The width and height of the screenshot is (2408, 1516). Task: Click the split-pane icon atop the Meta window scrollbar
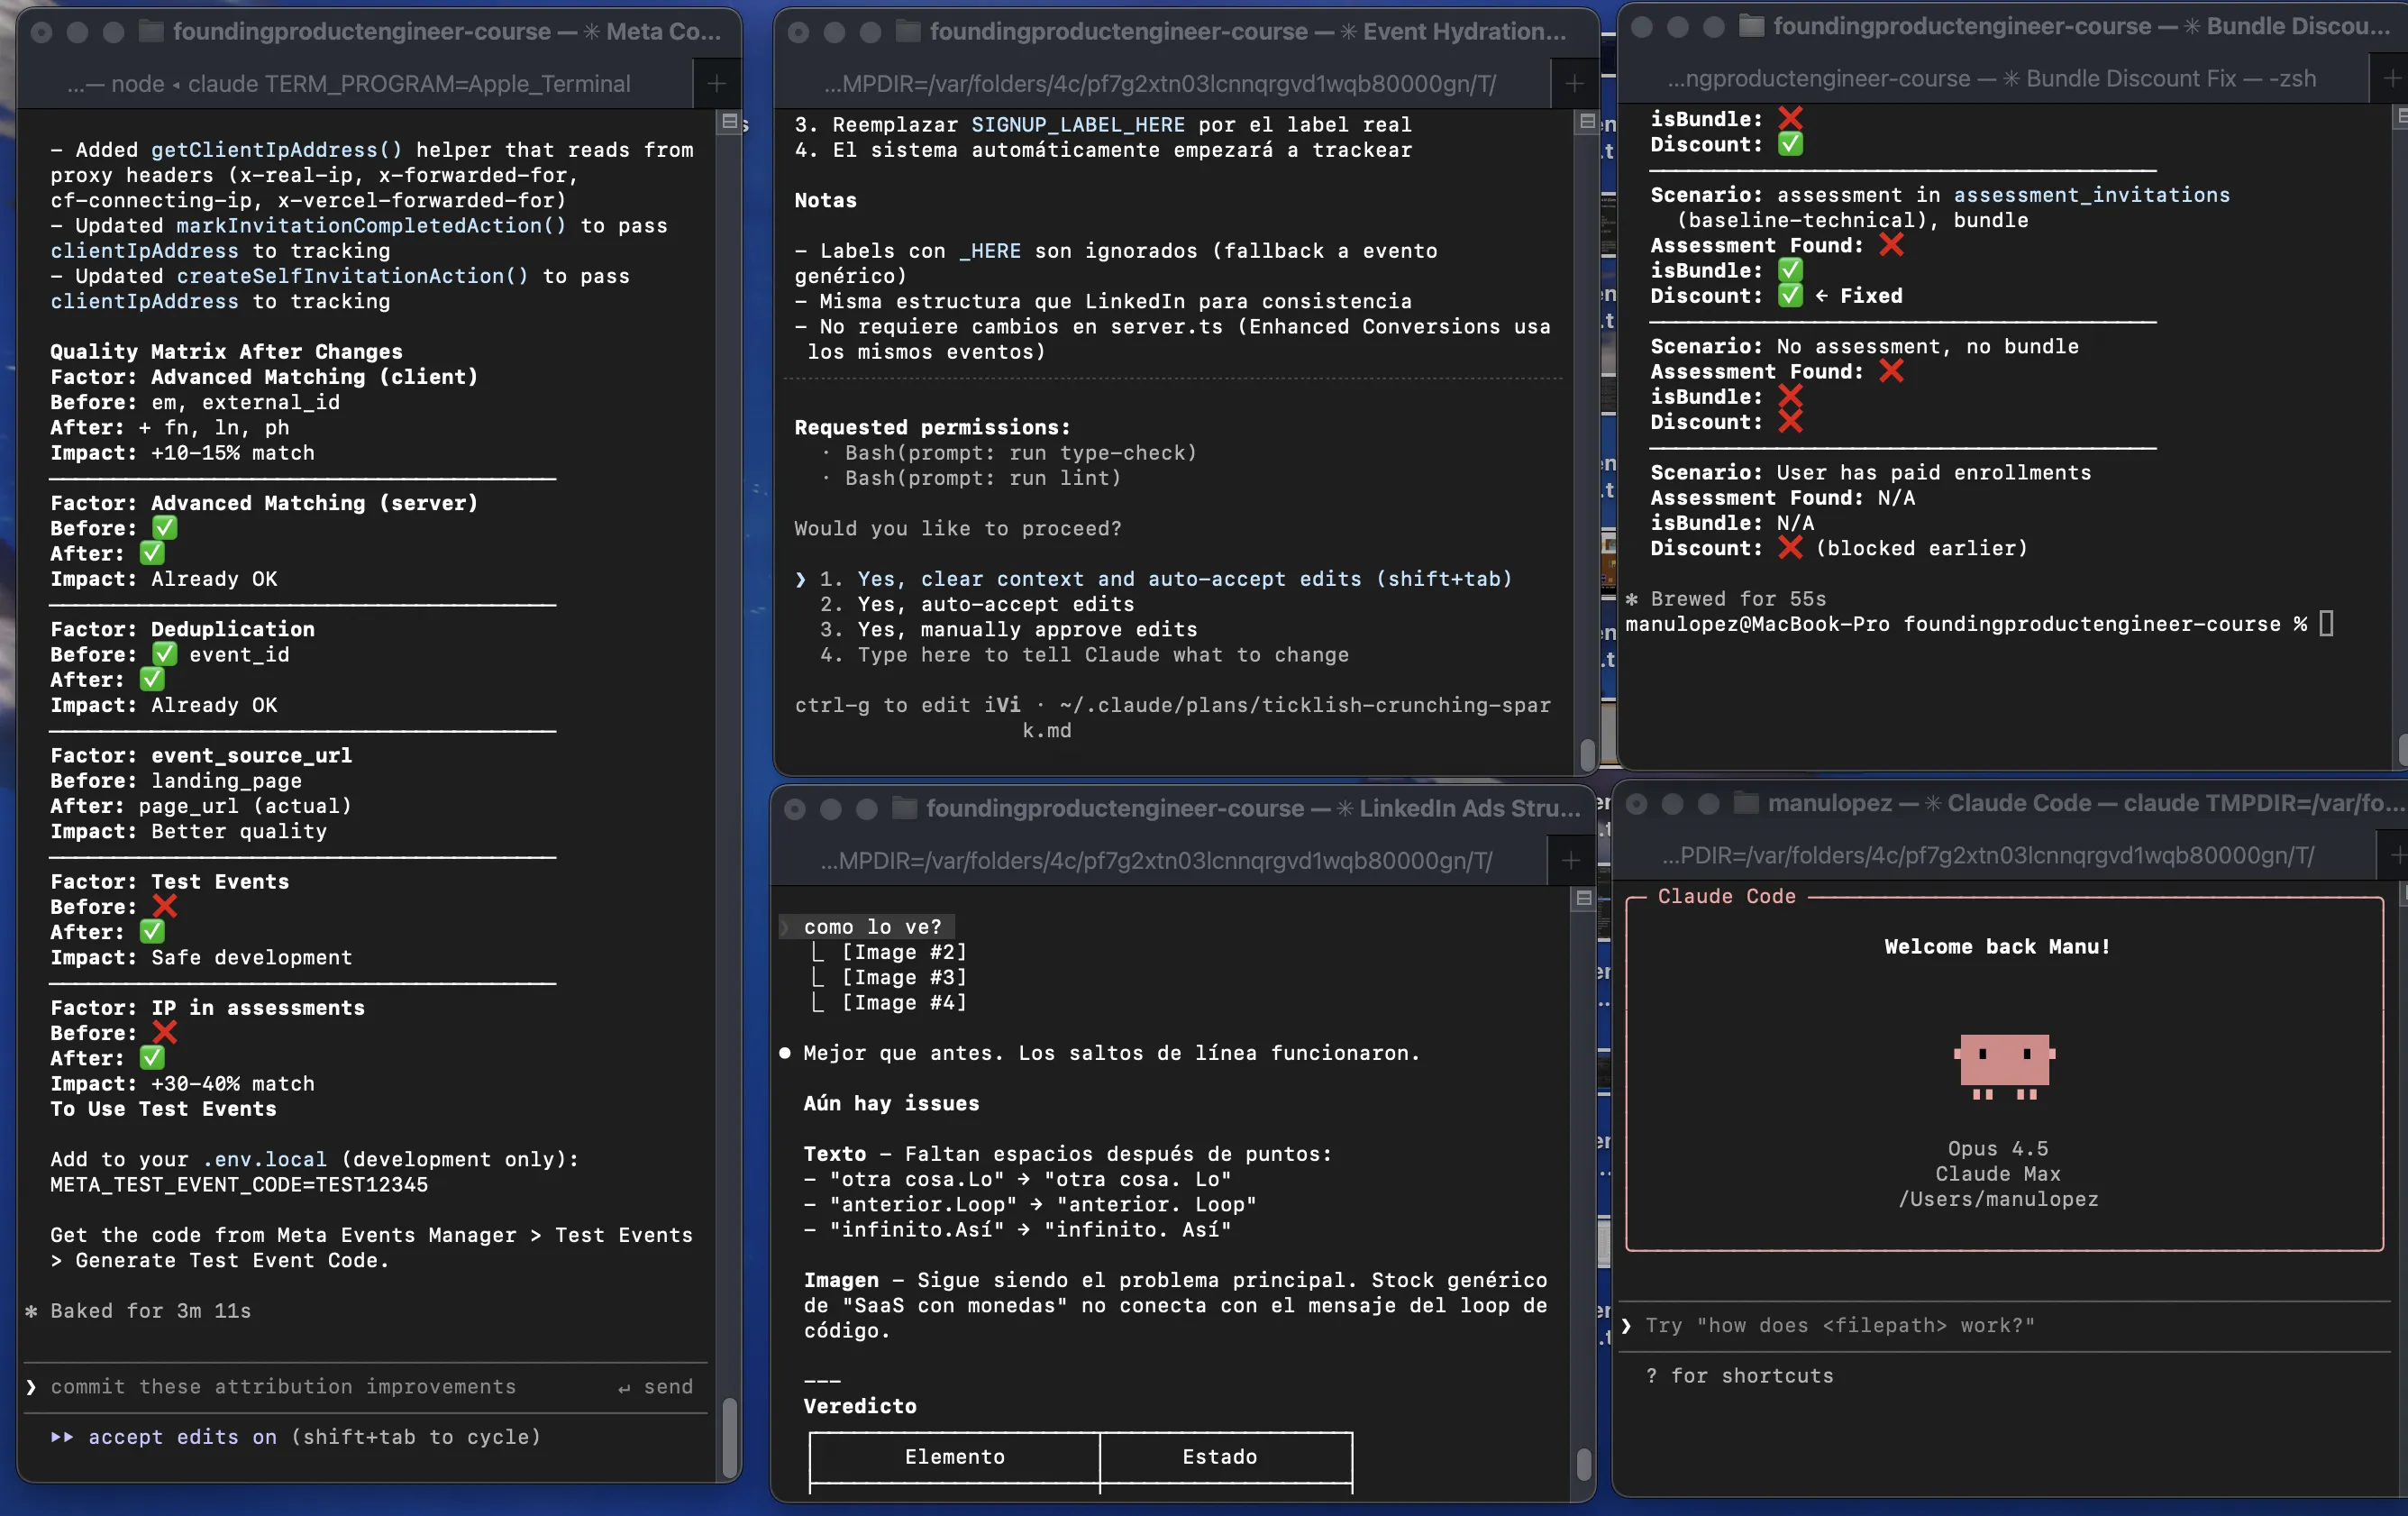coord(730,121)
